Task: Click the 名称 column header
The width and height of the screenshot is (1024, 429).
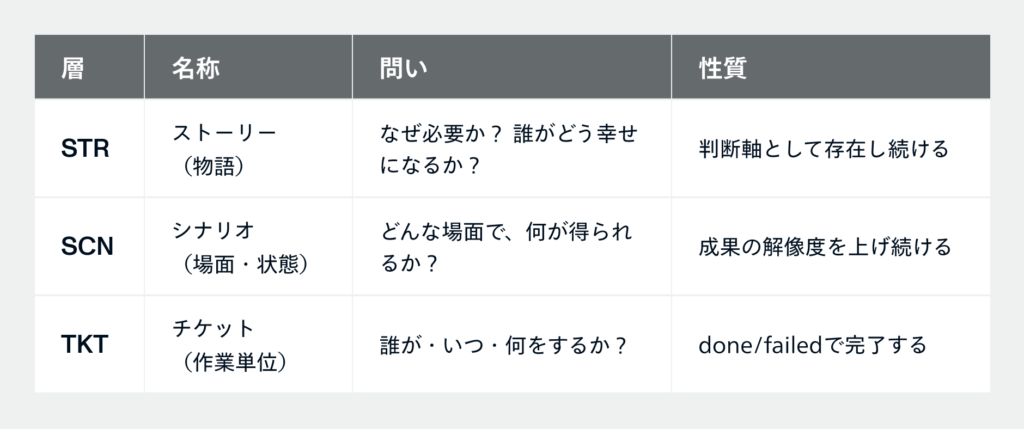Action: [195, 68]
